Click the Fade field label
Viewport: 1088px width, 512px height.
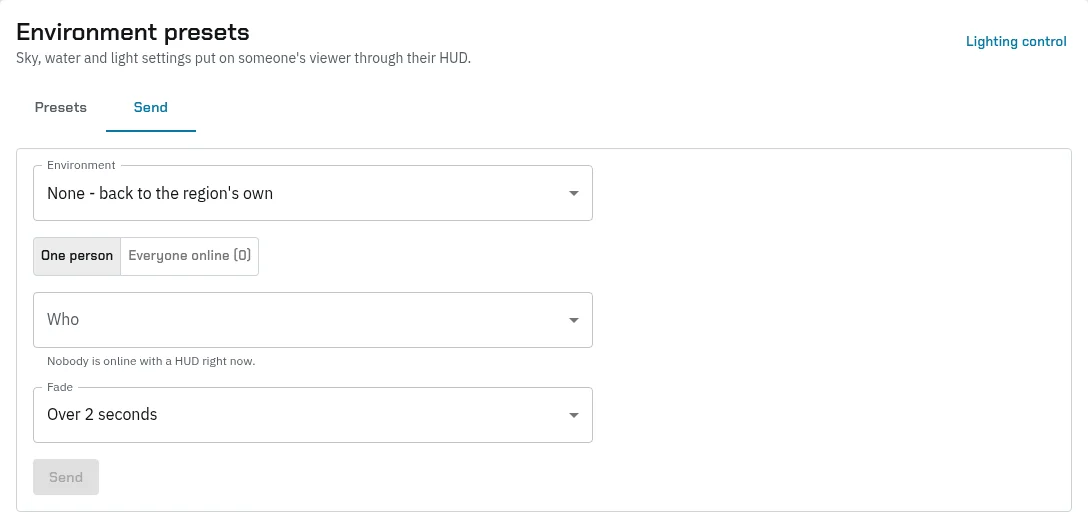pos(60,387)
